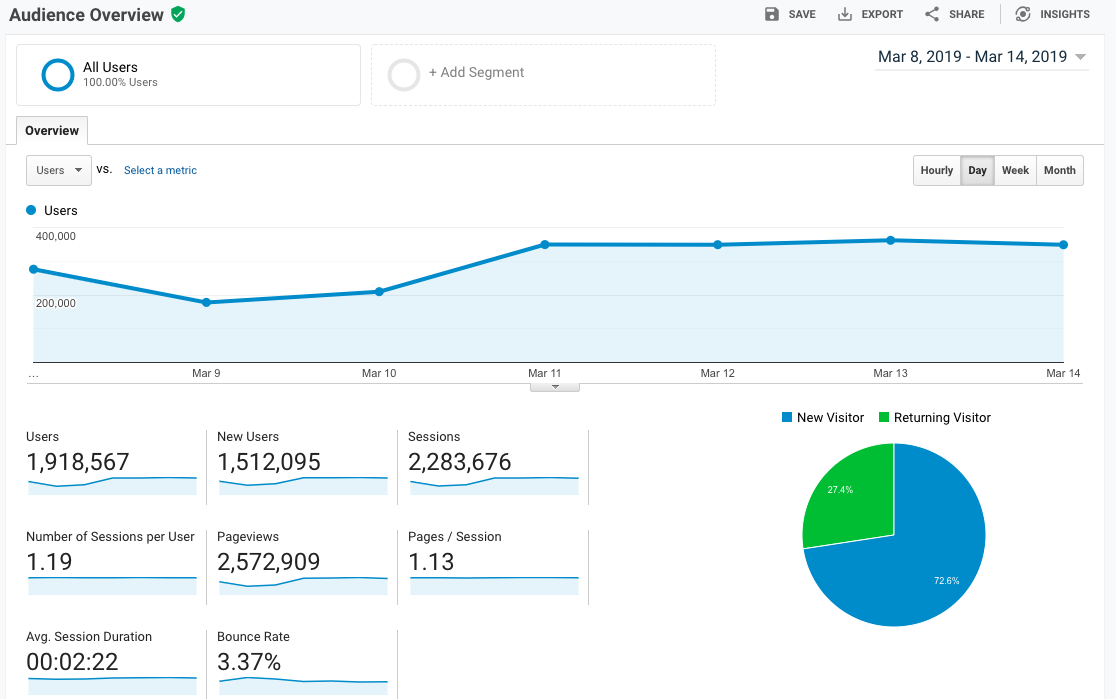The width and height of the screenshot is (1116, 699).
Task: Switch the chart to Month view
Action: coord(1059,171)
